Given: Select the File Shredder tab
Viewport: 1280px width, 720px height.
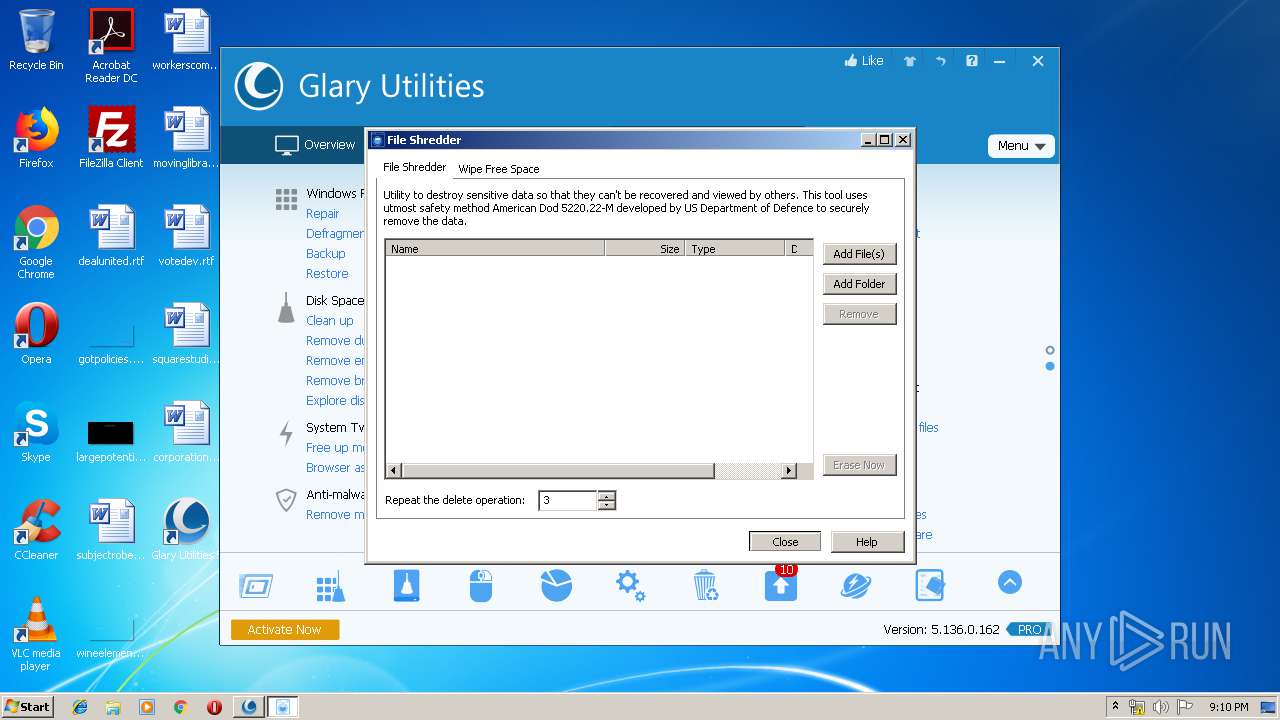Looking at the screenshot, I should coord(415,167).
